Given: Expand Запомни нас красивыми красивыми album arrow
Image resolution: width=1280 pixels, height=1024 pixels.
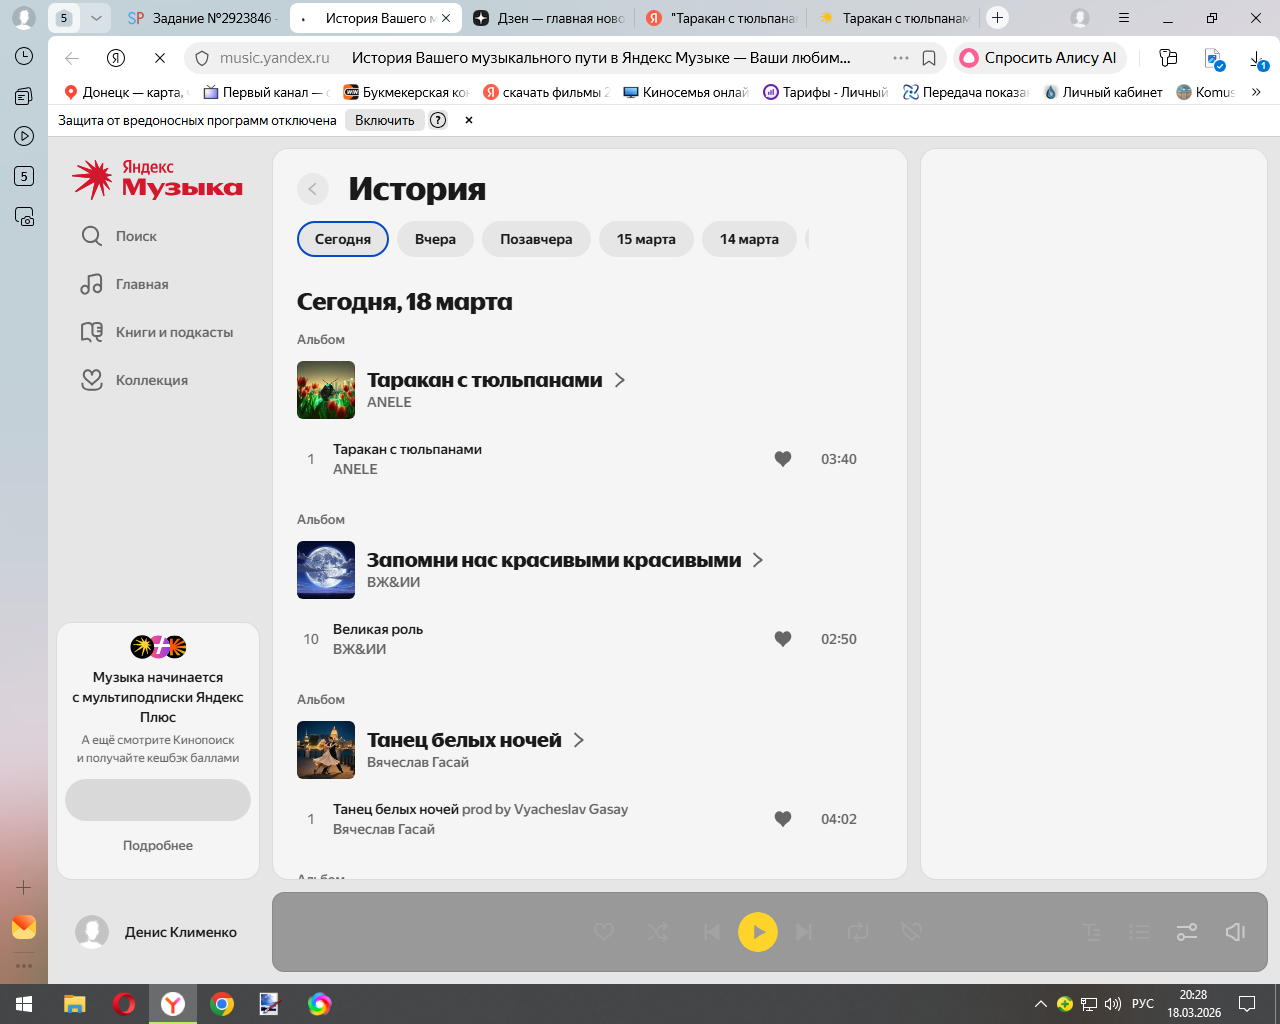Looking at the screenshot, I should click(758, 560).
